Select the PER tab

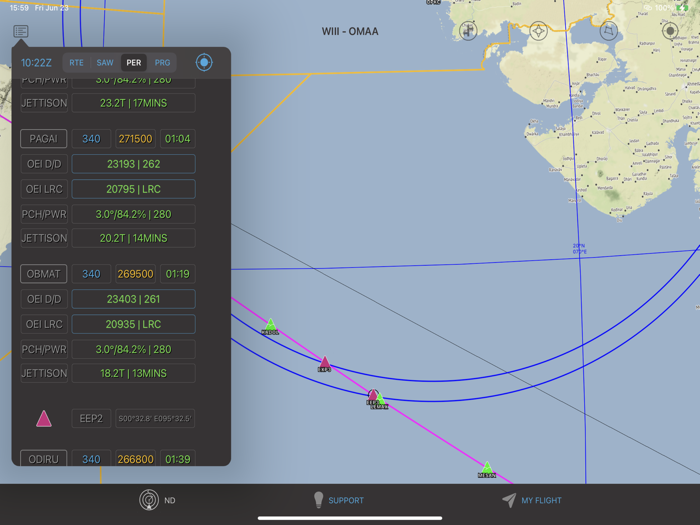point(133,62)
